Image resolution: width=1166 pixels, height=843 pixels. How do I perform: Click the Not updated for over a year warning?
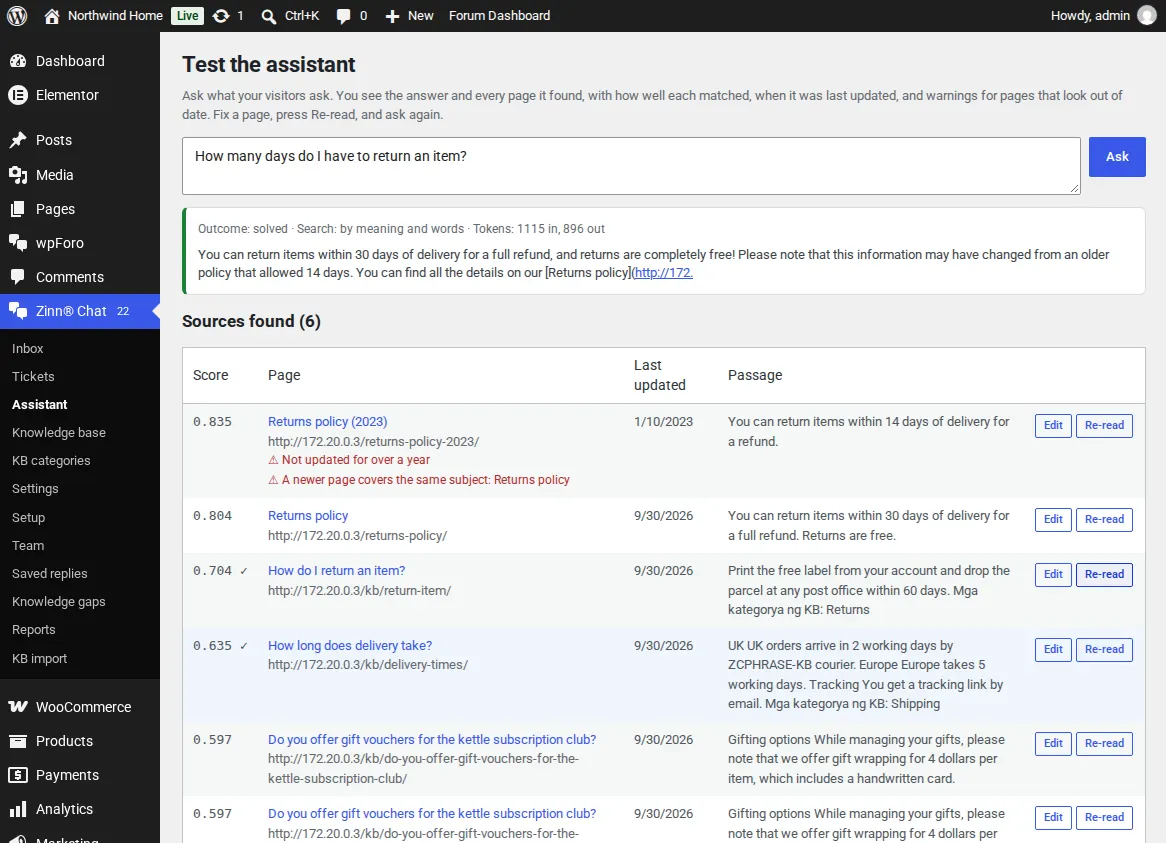[349, 460]
